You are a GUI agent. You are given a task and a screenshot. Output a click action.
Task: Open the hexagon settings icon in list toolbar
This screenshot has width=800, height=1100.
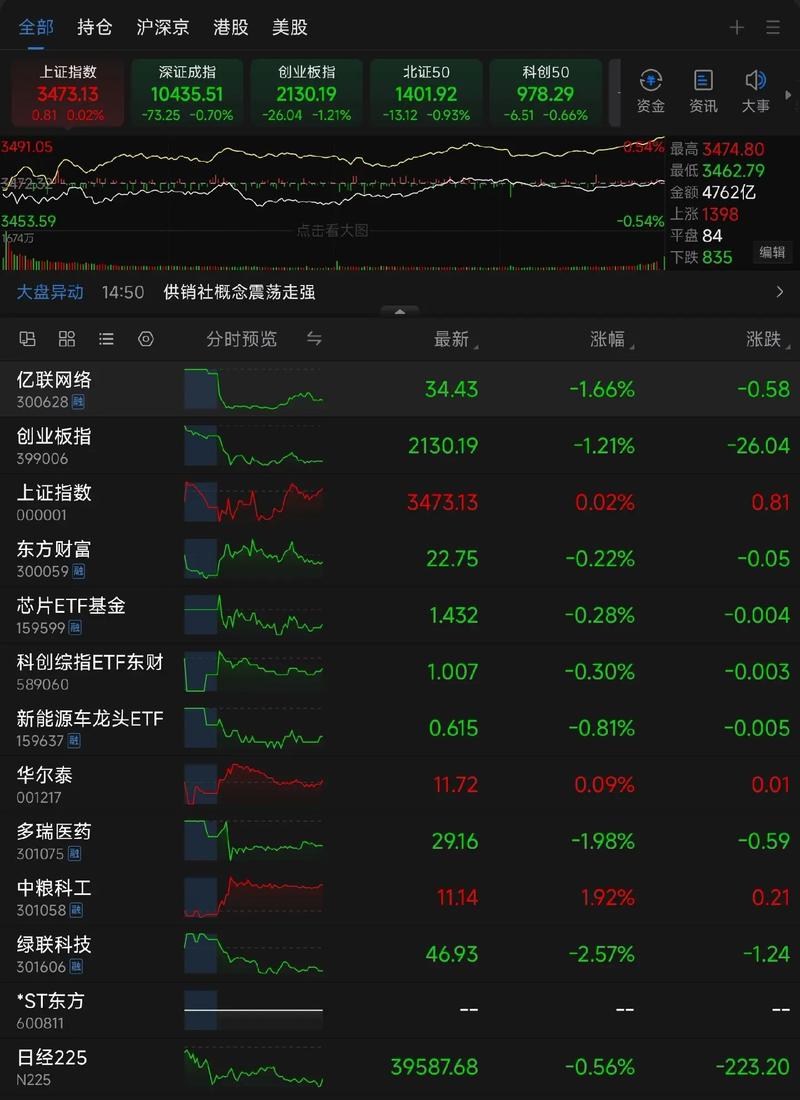tap(146, 339)
